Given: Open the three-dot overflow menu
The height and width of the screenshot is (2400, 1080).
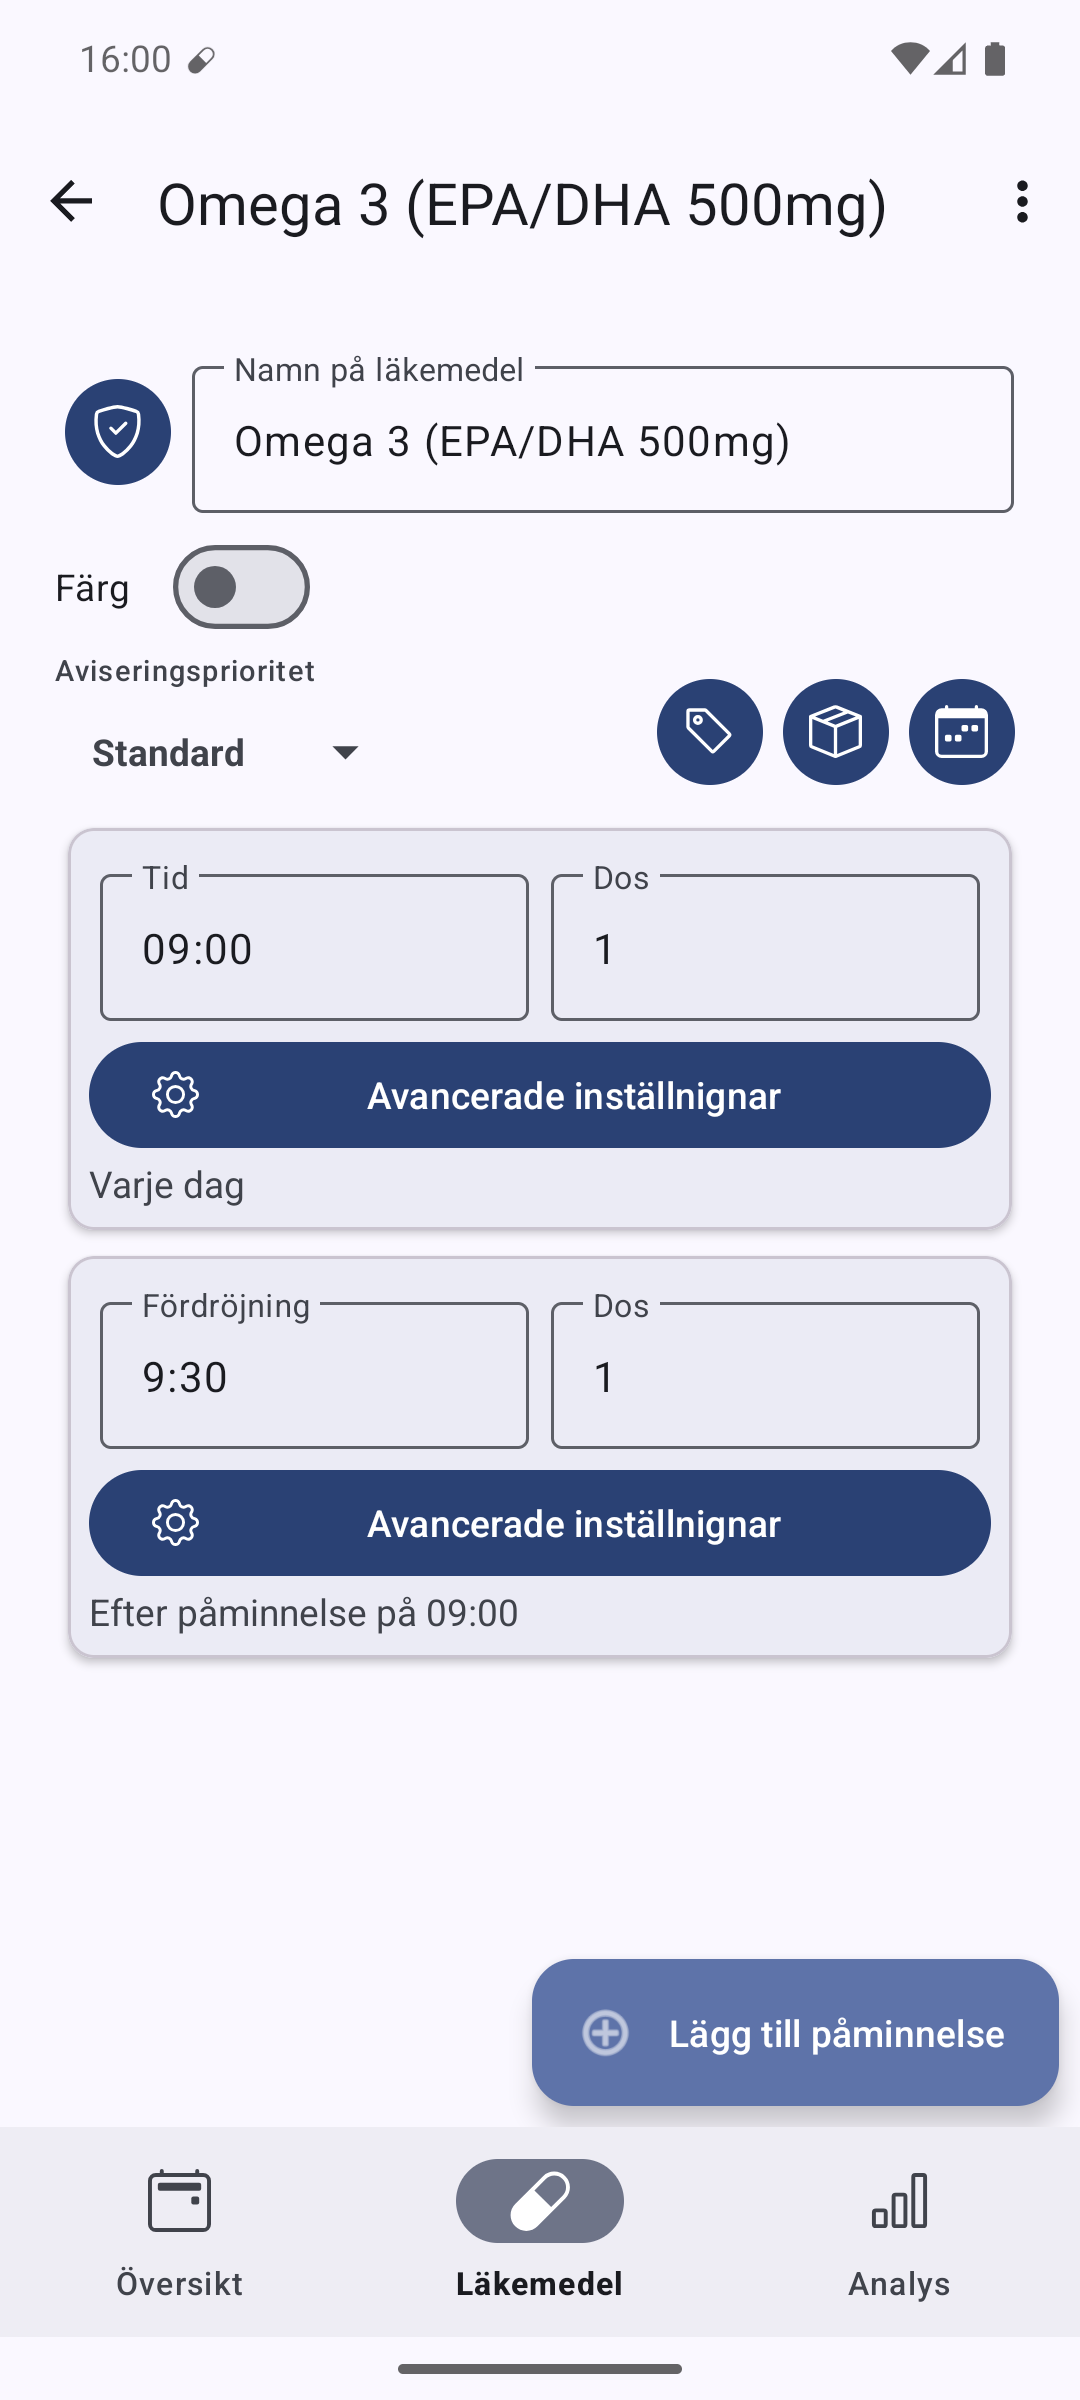Looking at the screenshot, I should 1021,202.
